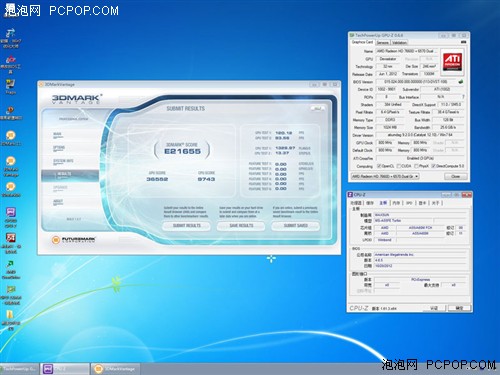500x375 pixels.
Task: Click the 确定 button in CPU-Z
Action: point(459,308)
